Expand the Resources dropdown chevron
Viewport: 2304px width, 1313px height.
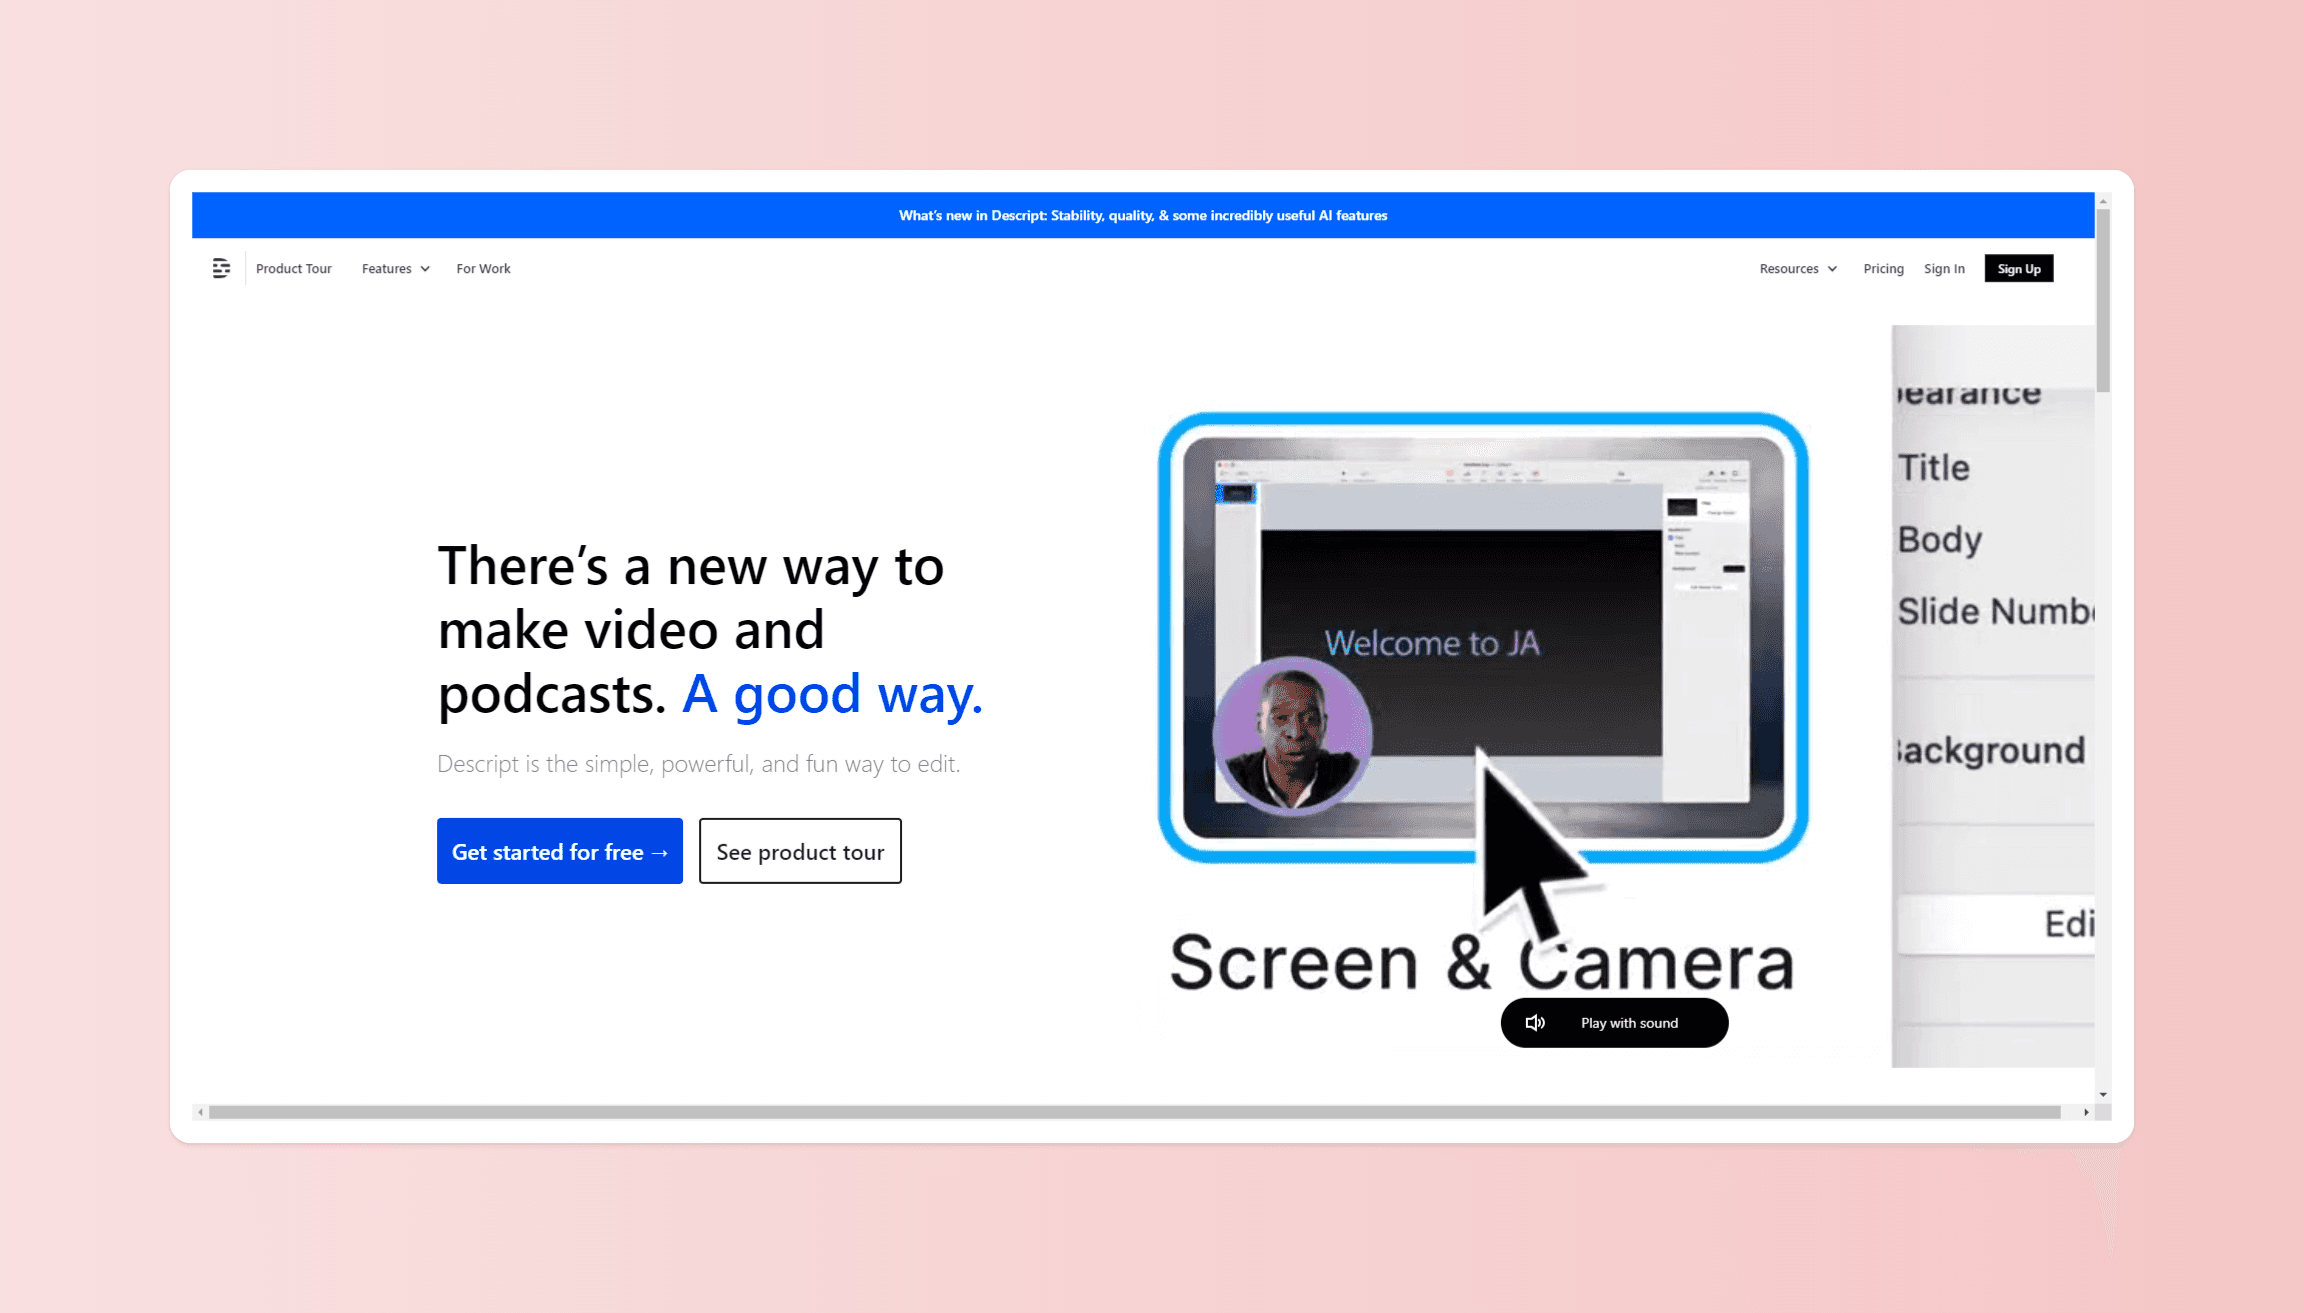point(1832,269)
